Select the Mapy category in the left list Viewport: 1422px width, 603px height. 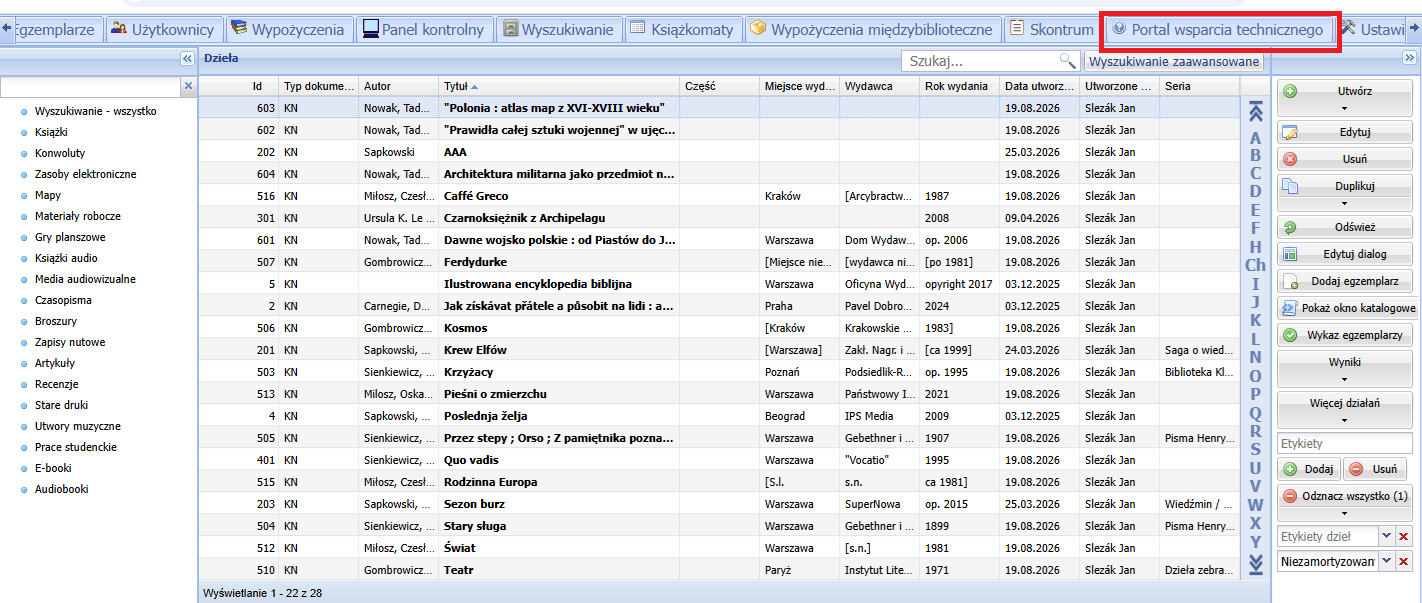pyautogui.click(x=48, y=195)
